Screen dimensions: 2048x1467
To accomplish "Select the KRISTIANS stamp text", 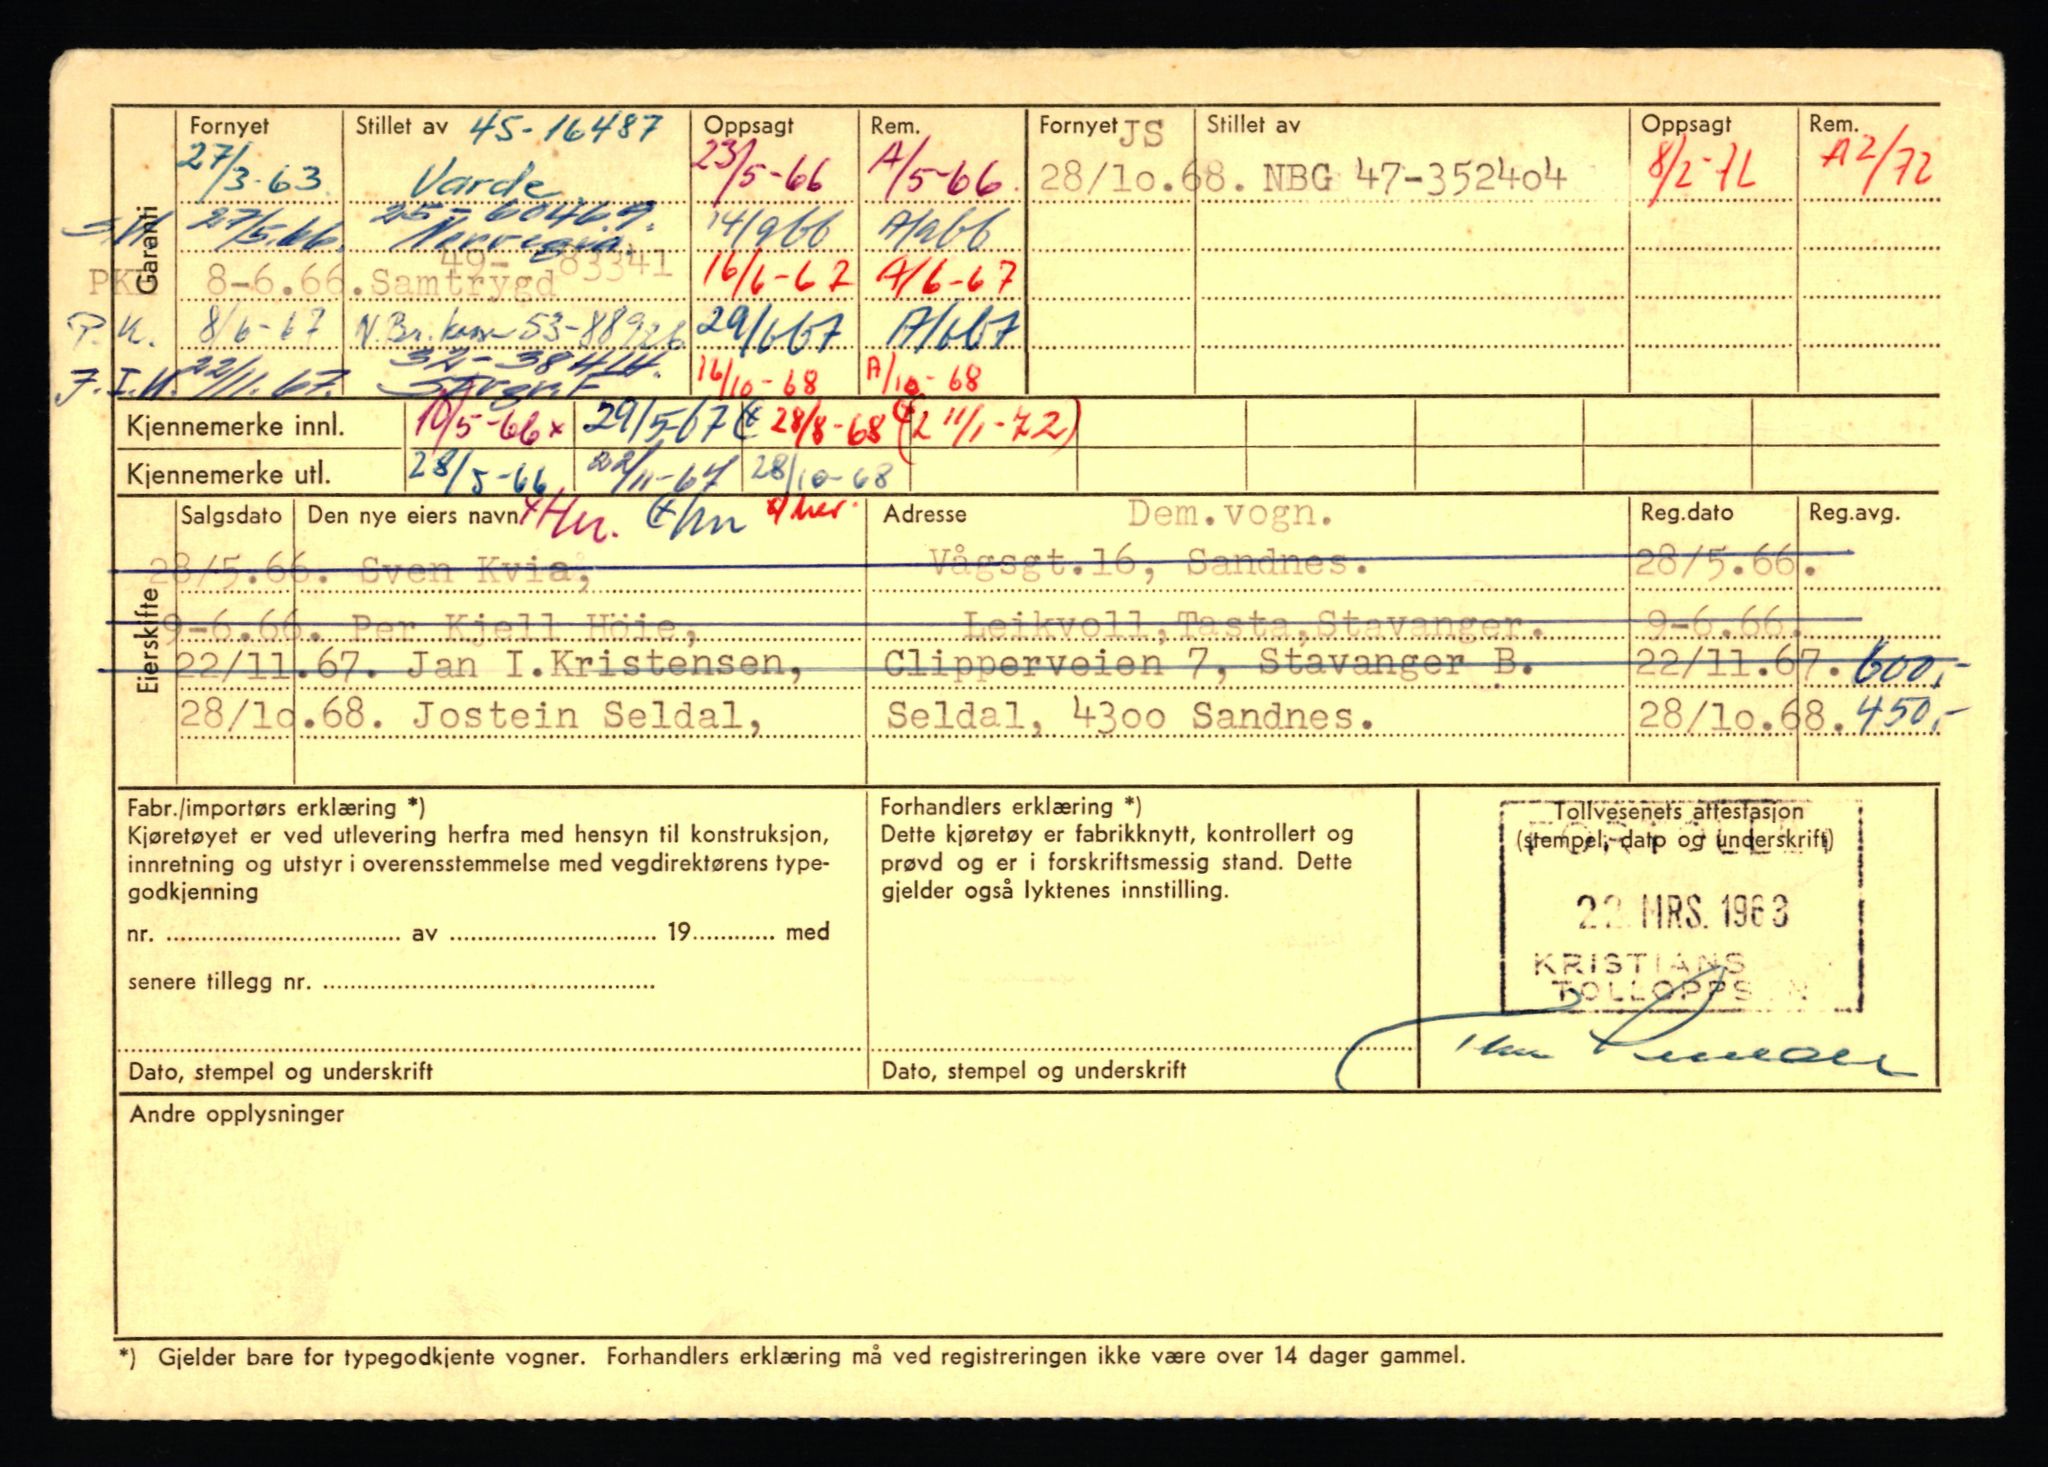I will point(1639,963).
